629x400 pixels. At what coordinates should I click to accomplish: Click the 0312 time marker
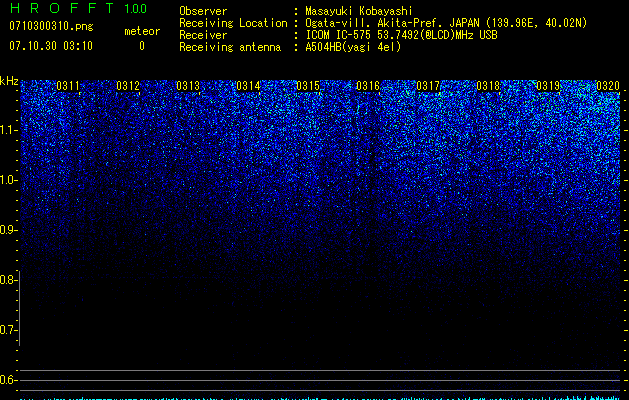[128, 86]
